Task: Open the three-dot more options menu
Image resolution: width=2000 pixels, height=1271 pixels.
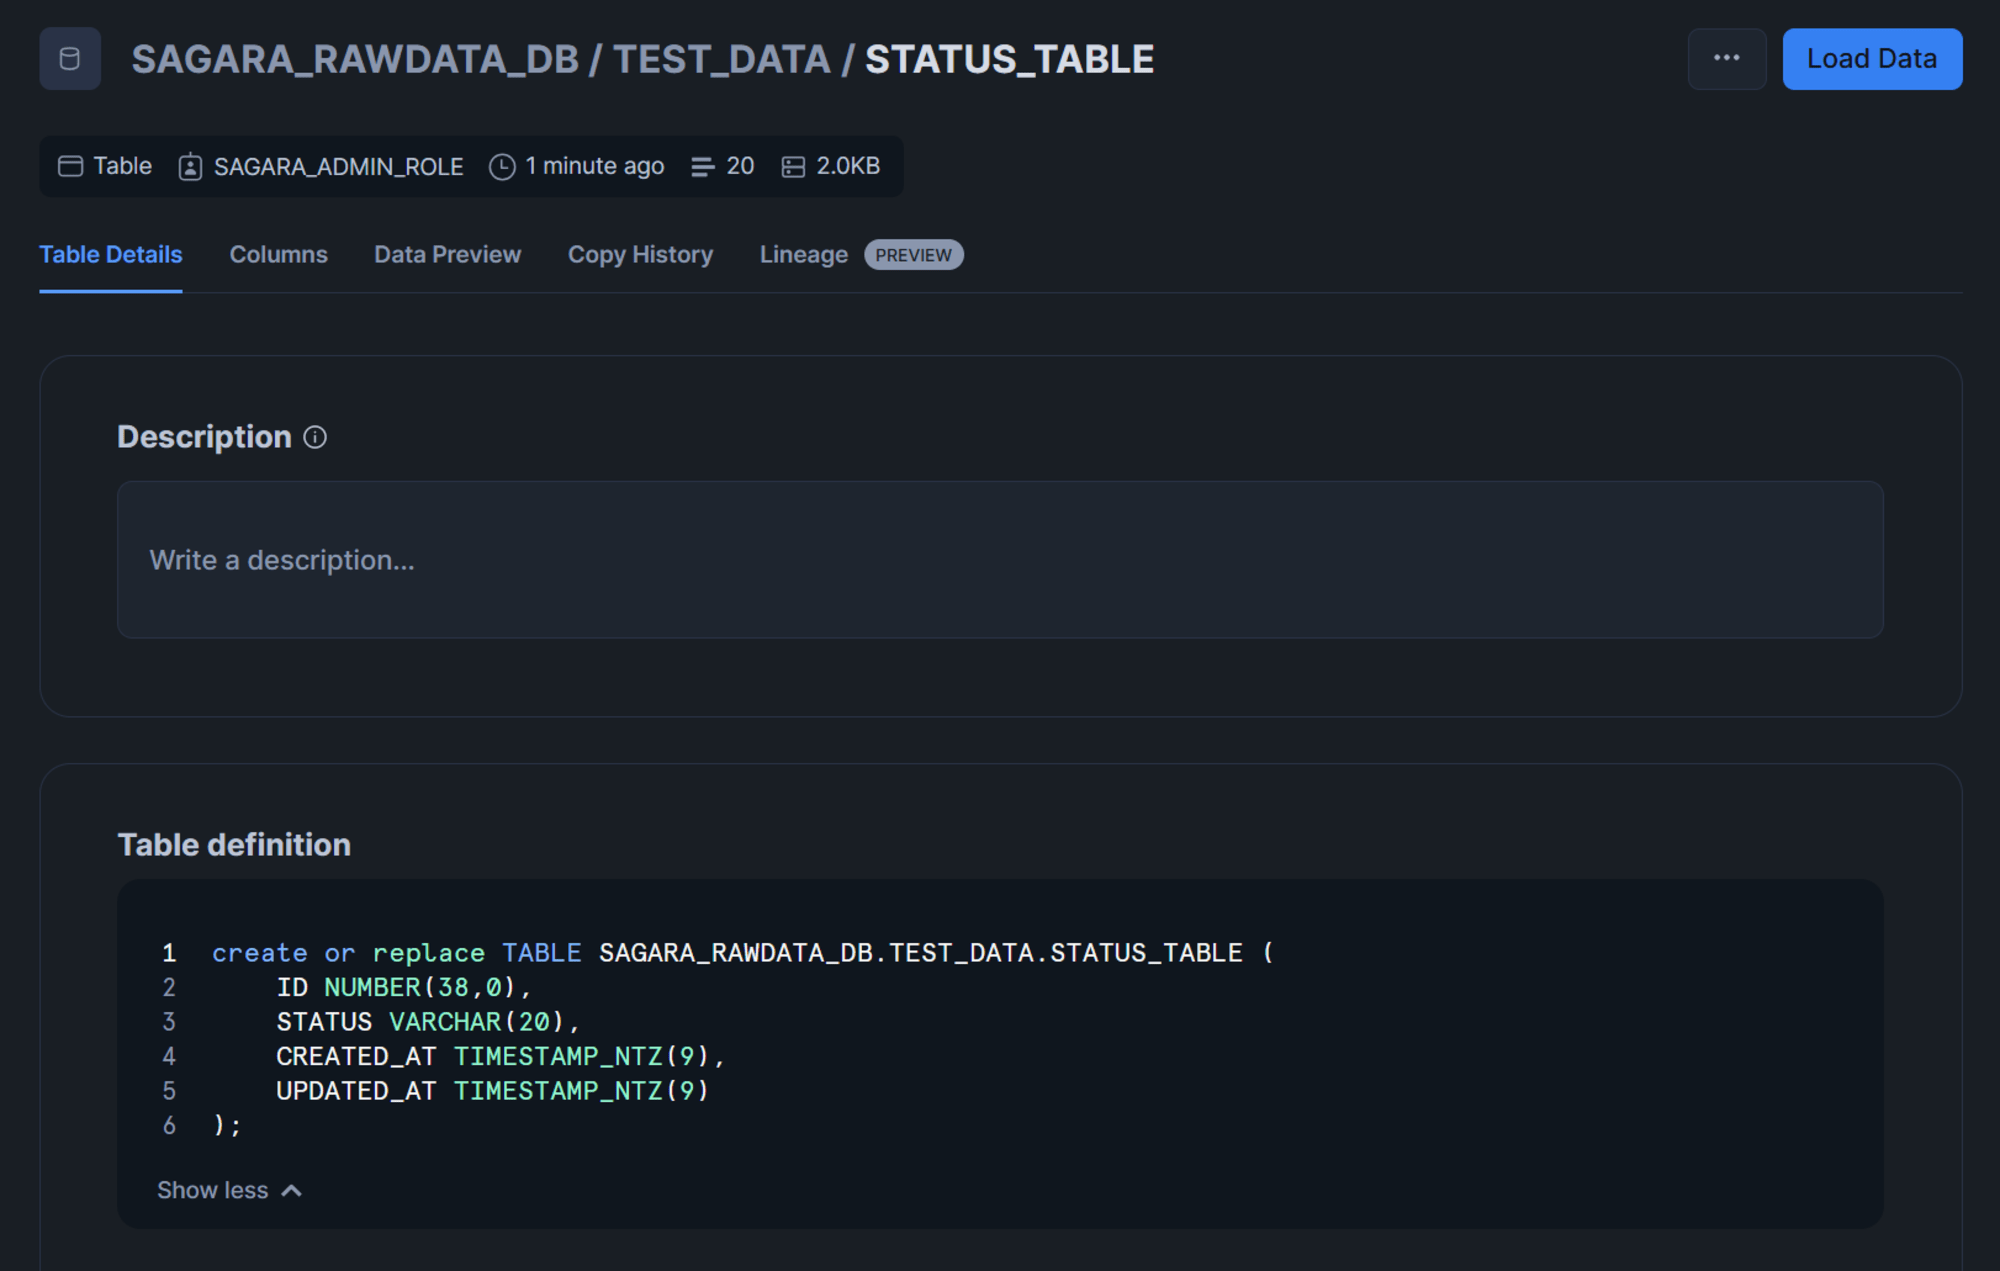Action: click(1727, 59)
